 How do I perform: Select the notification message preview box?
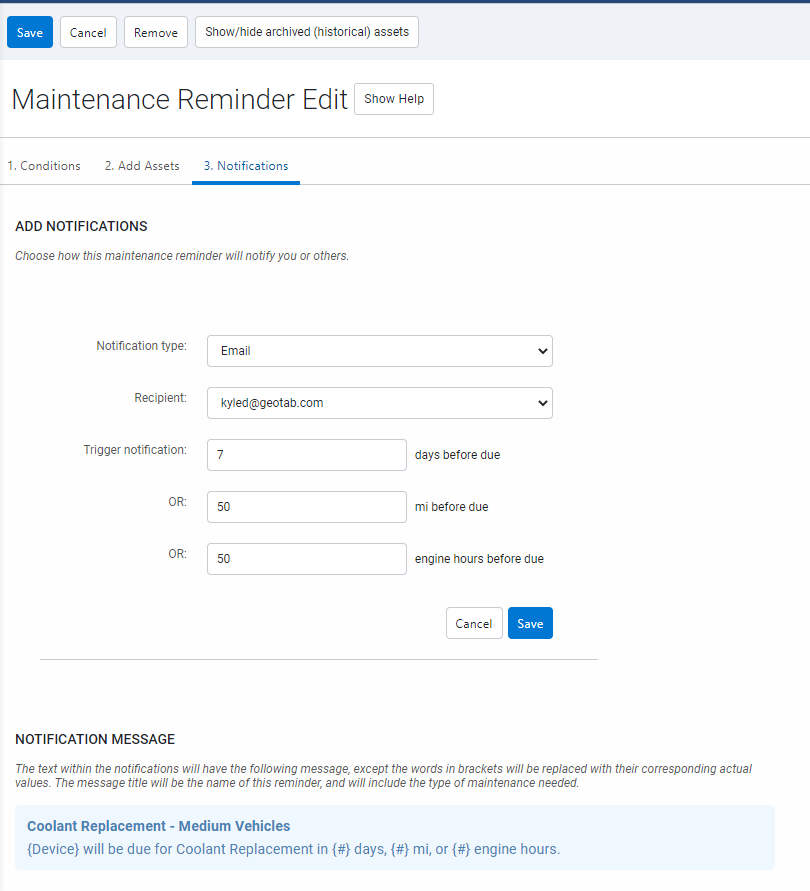click(395, 836)
